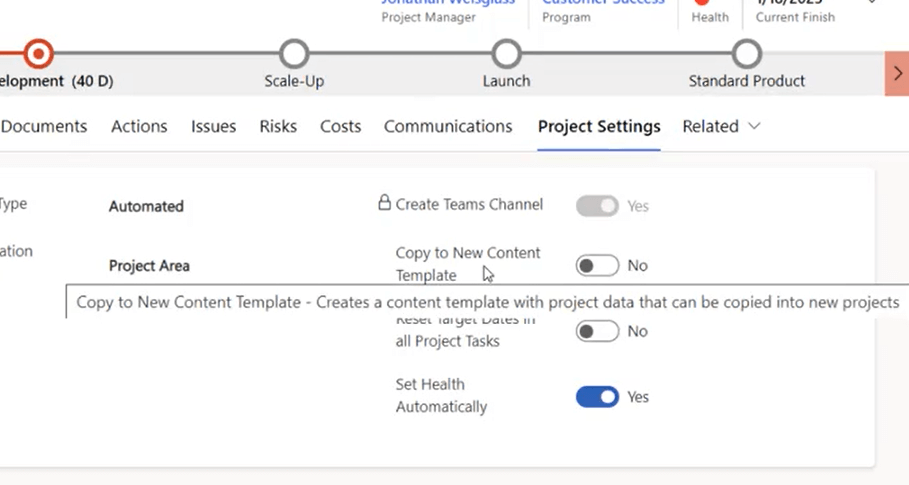
Task: Toggle Reset Target Dates in all Project Tasks
Action: pos(597,331)
